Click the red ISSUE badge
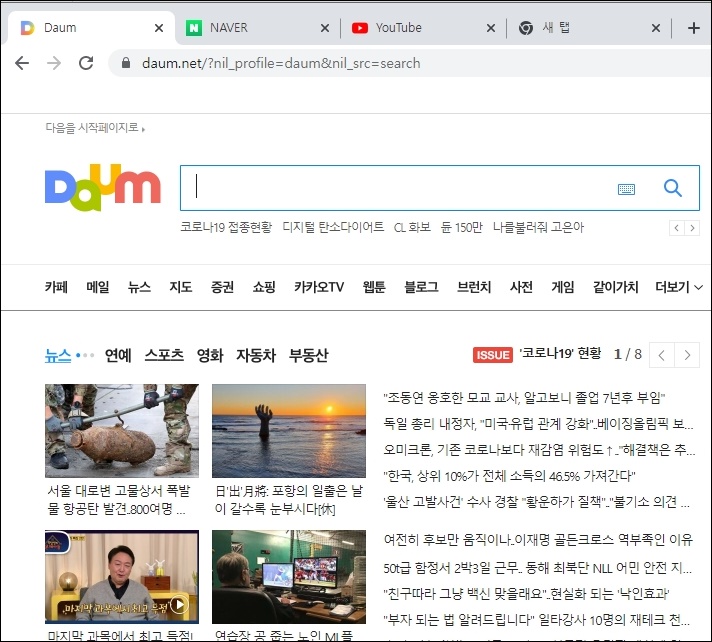This screenshot has width=712, height=642. point(493,355)
